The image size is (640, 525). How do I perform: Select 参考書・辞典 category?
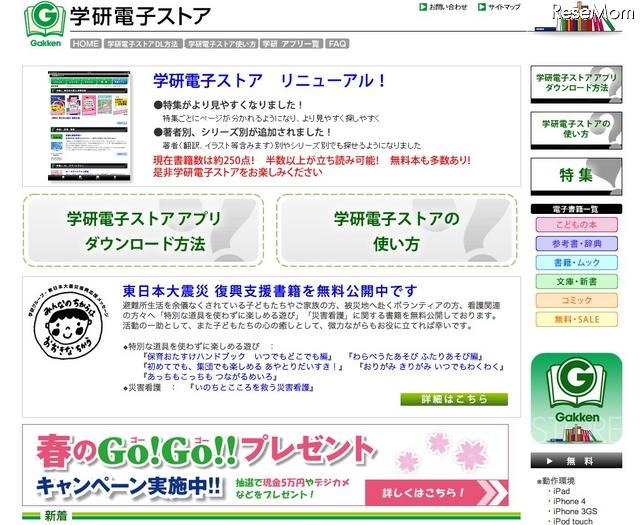(x=576, y=244)
